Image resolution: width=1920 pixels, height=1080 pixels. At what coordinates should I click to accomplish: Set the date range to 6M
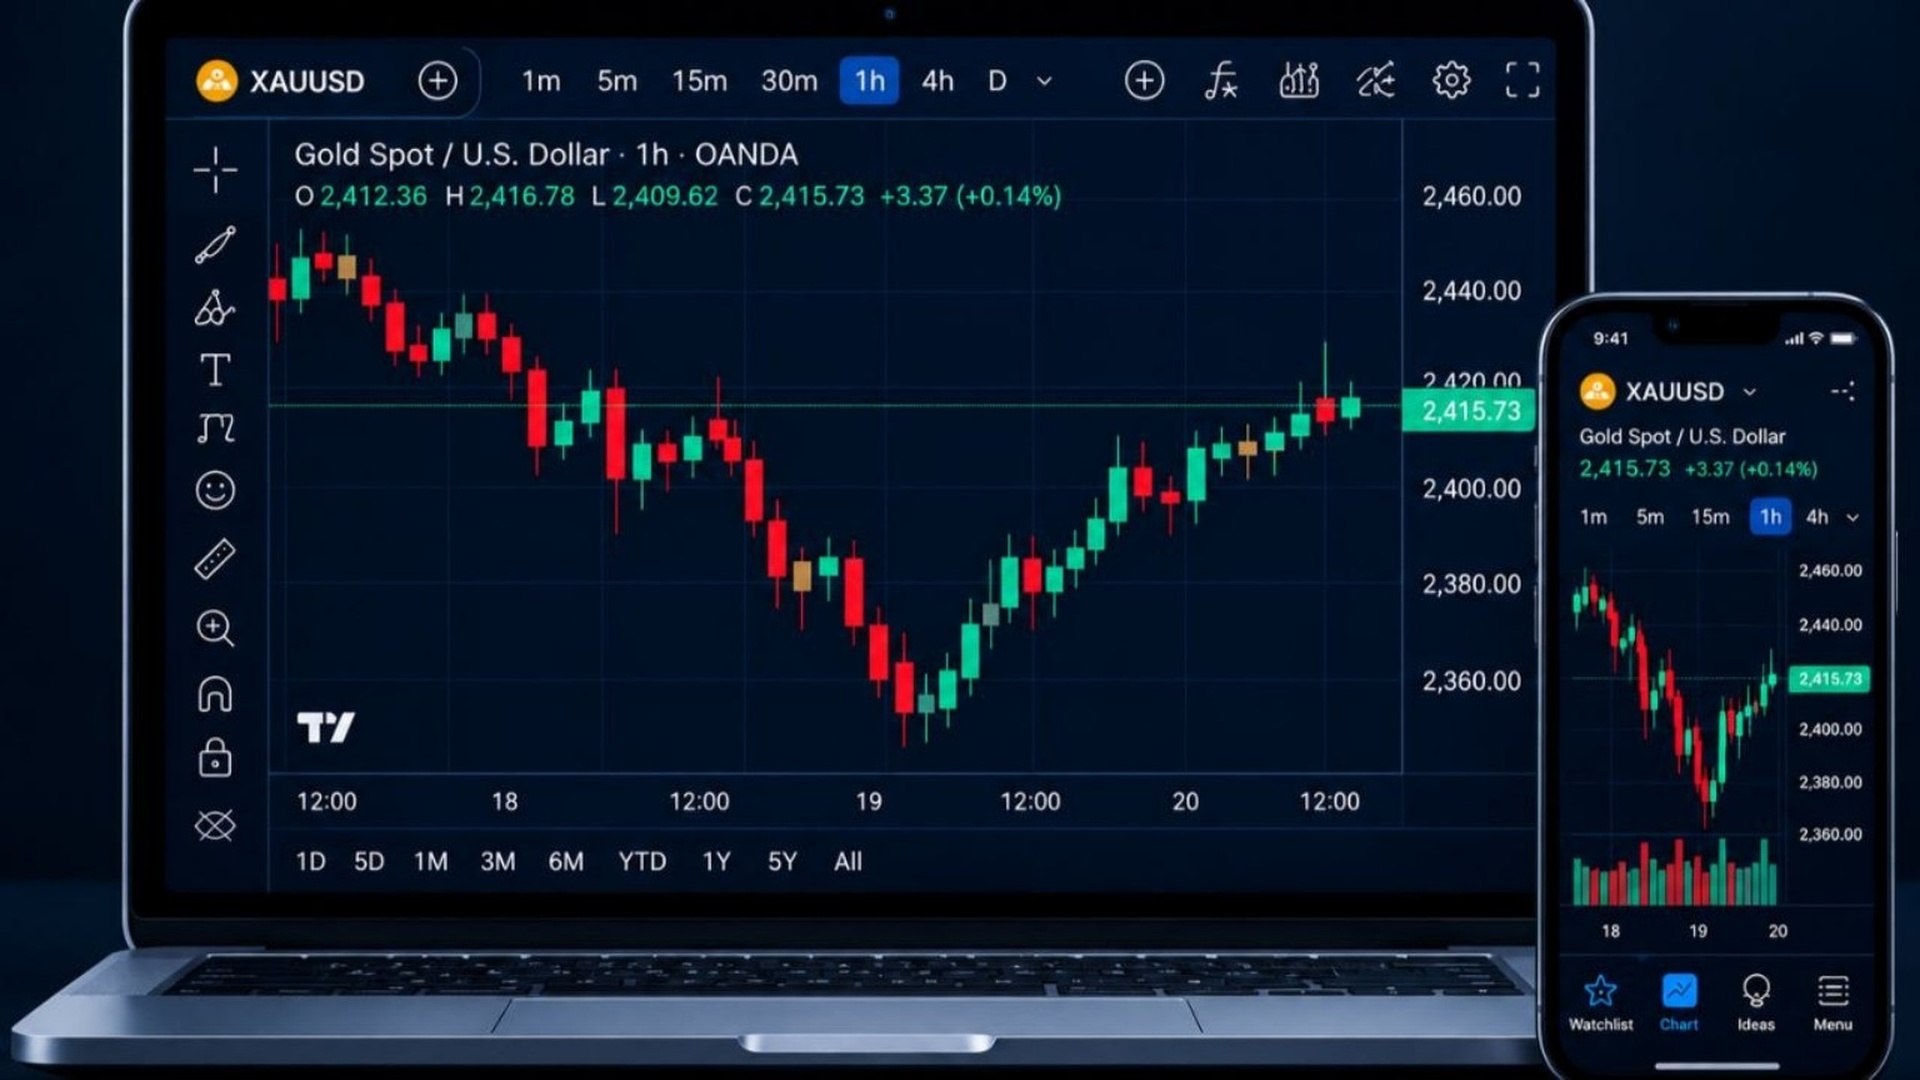(566, 861)
